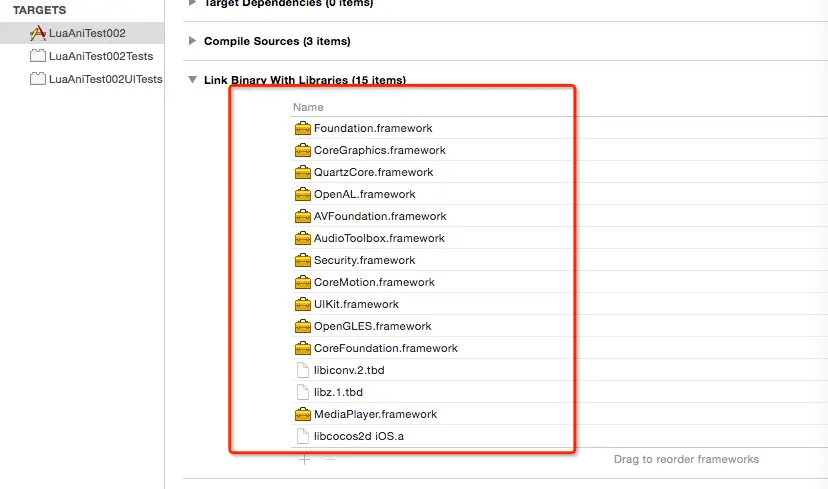The height and width of the screenshot is (489, 828).
Task: Click the OpenAL.framework toolbox icon
Action: click(303, 194)
